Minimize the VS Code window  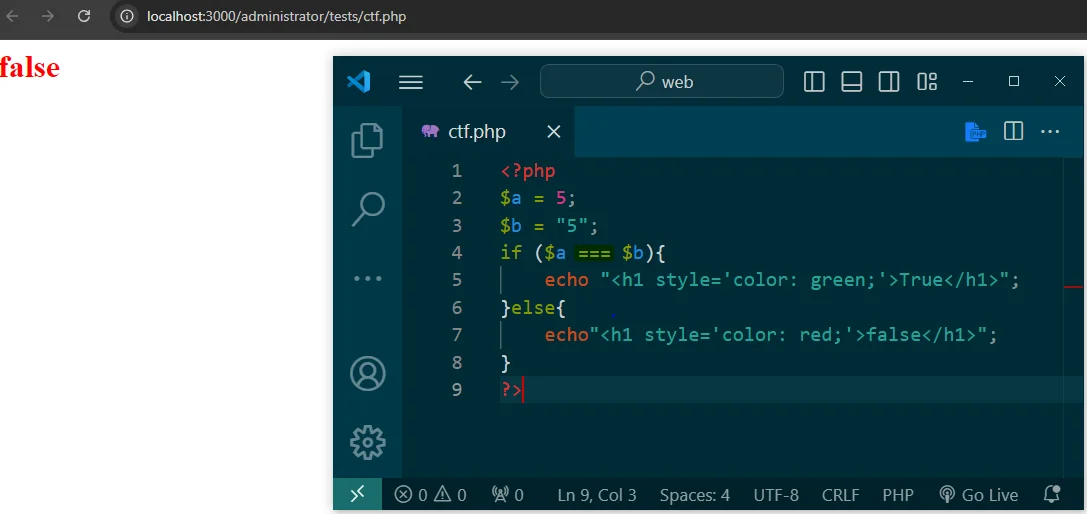point(969,82)
